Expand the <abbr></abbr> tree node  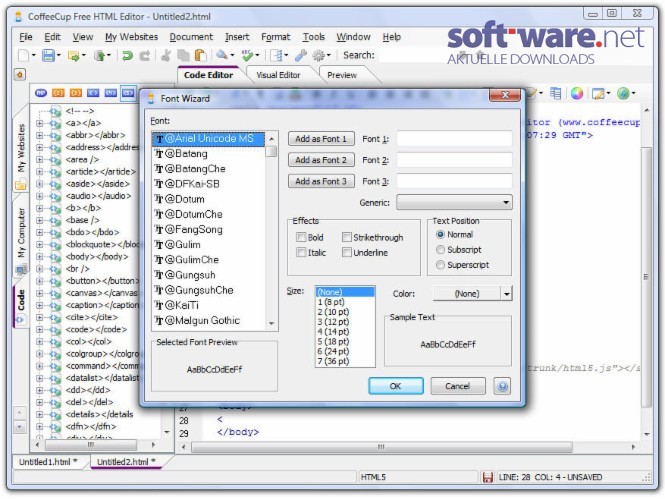pos(39,135)
